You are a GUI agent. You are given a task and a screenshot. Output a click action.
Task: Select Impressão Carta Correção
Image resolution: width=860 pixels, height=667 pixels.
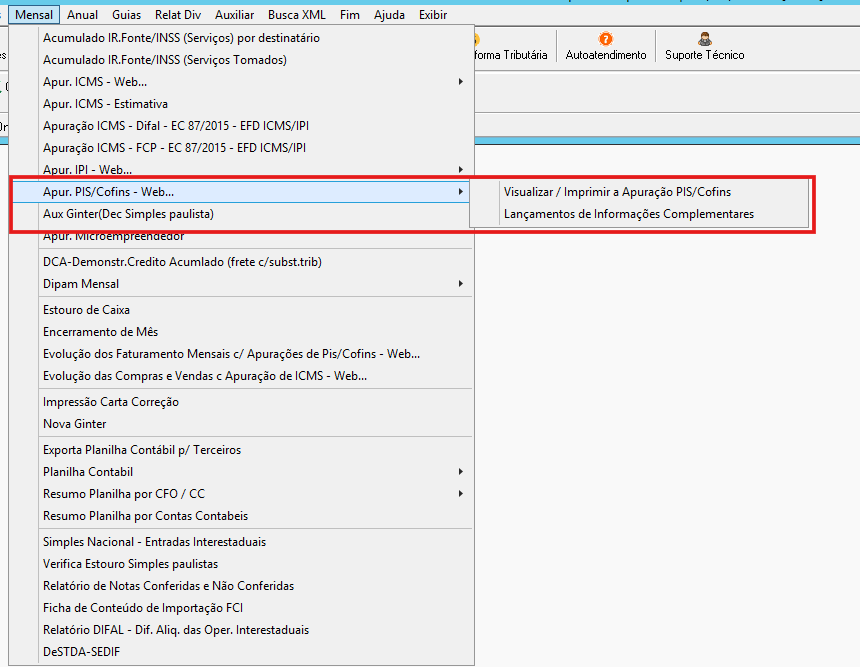click(x=241, y=402)
